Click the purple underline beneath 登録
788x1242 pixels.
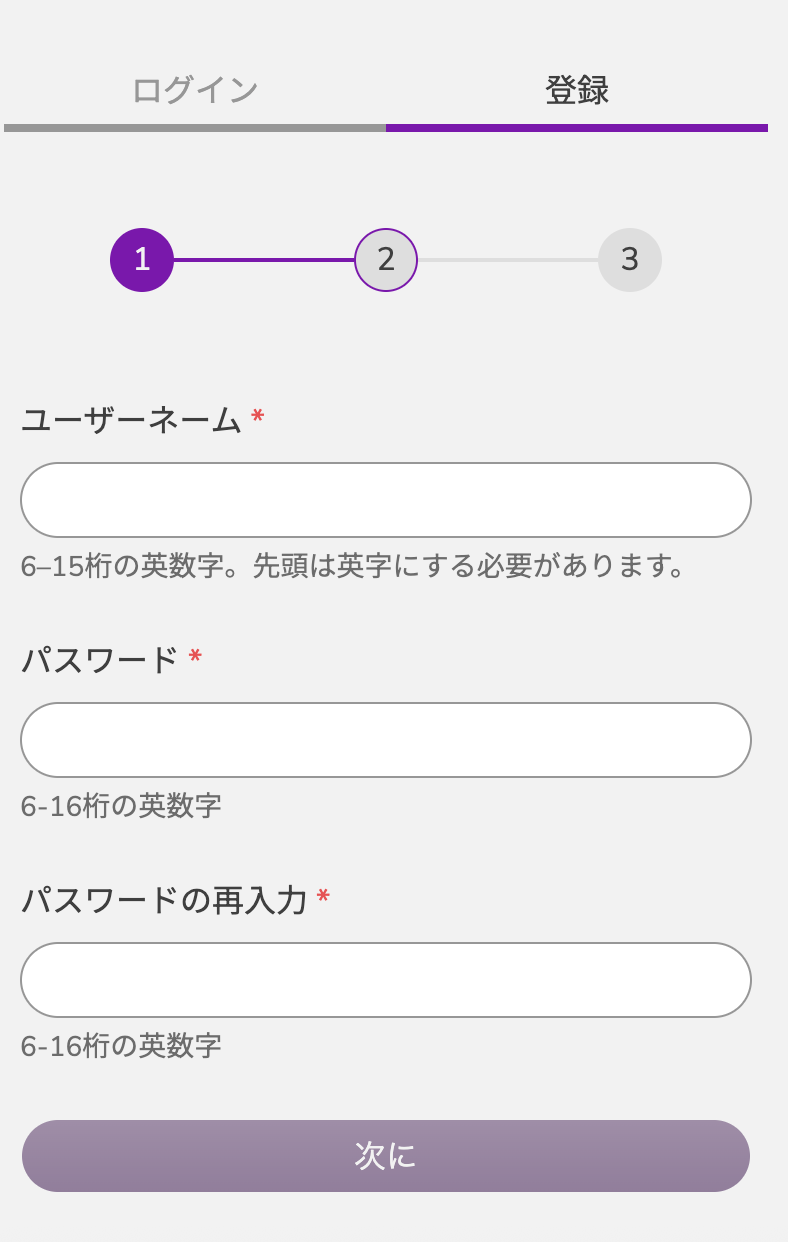click(577, 128)
